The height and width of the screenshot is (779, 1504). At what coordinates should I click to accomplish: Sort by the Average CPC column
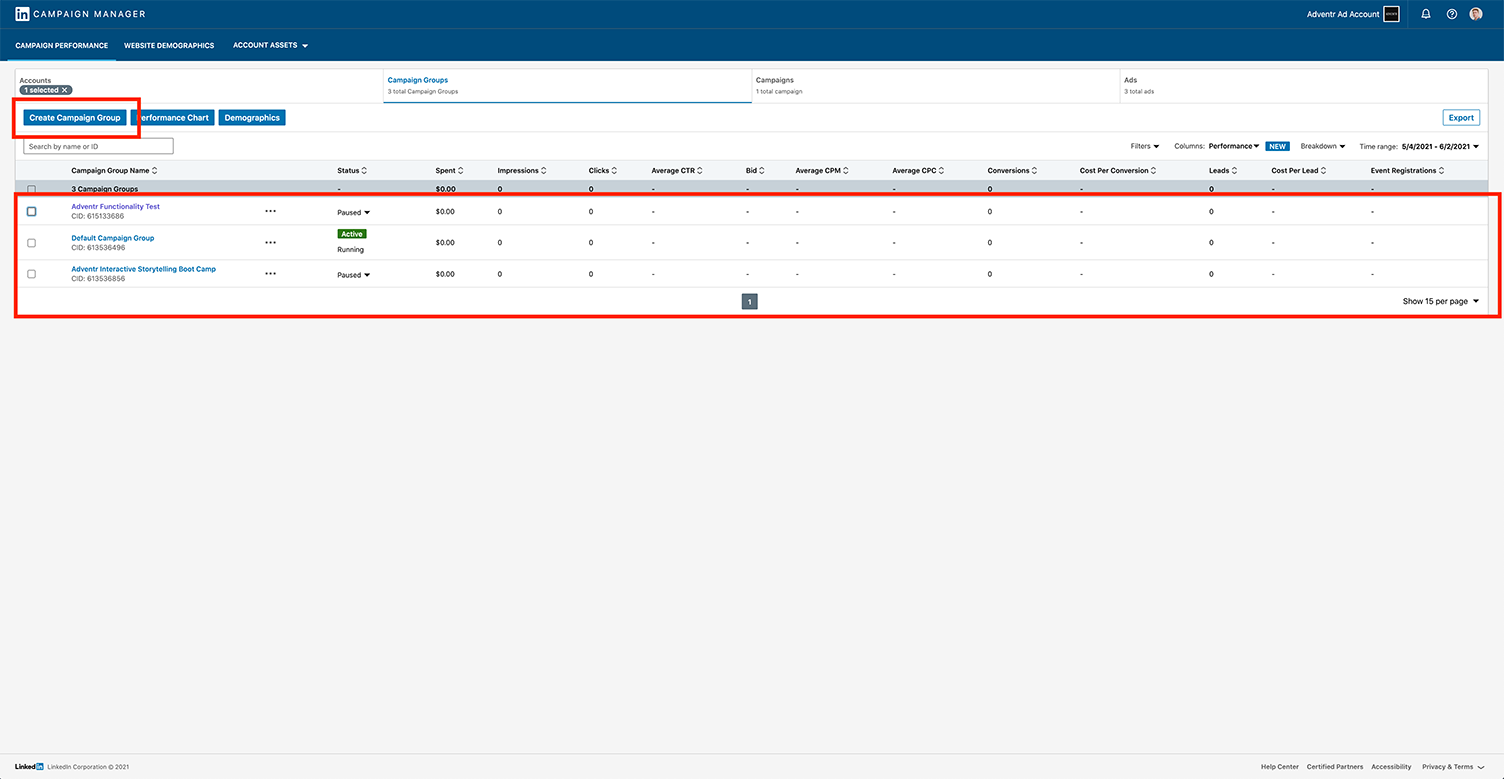pyautogui.click(x=918, y=171)
